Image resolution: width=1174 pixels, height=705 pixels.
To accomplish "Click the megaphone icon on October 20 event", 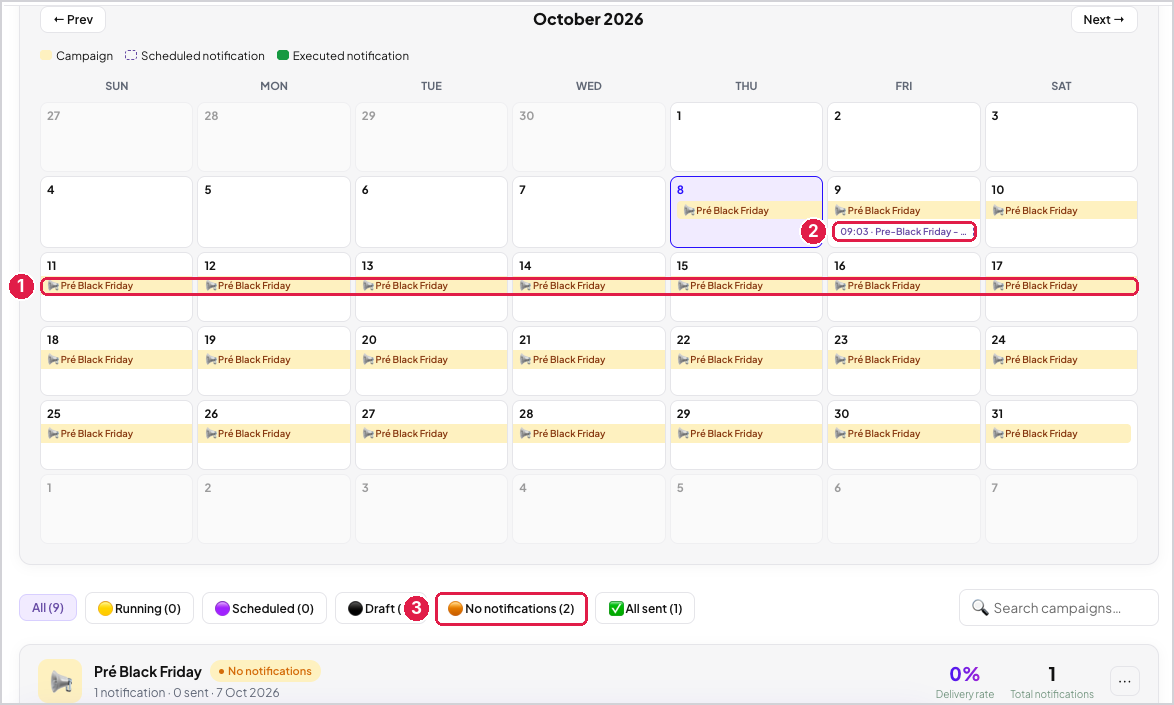I will point(368,359).
